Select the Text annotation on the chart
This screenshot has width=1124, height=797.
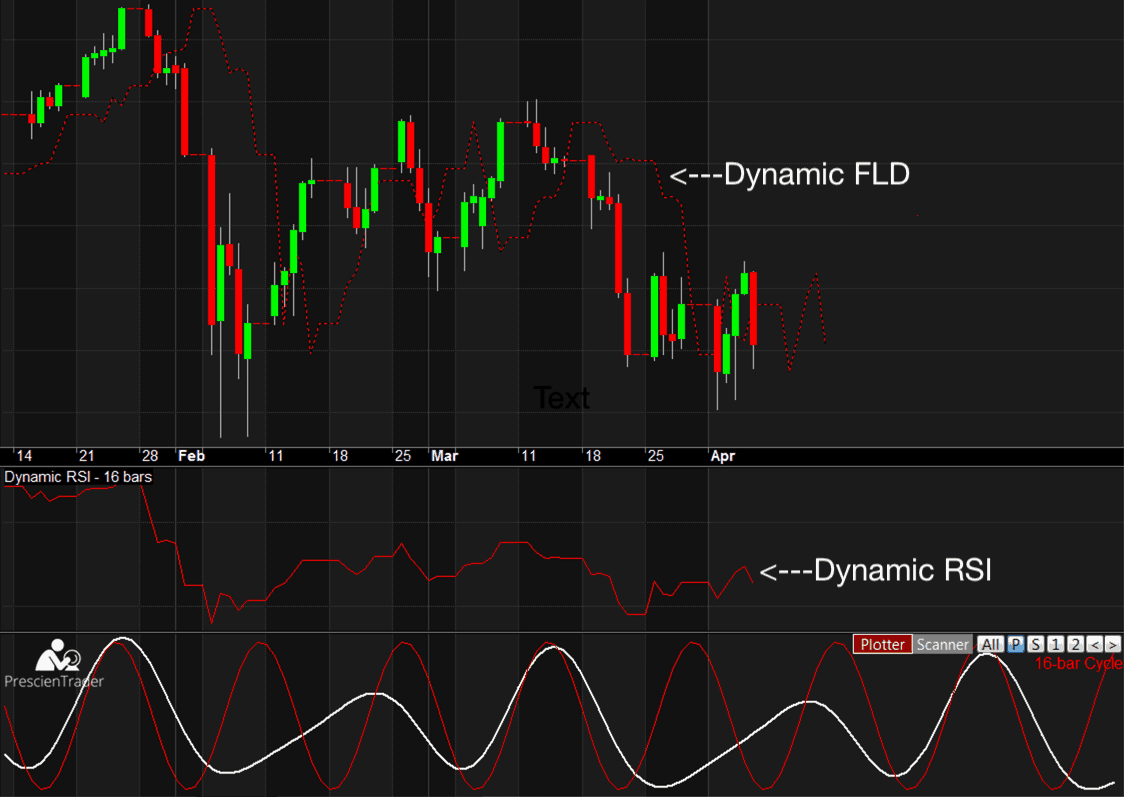coord(562,398)
